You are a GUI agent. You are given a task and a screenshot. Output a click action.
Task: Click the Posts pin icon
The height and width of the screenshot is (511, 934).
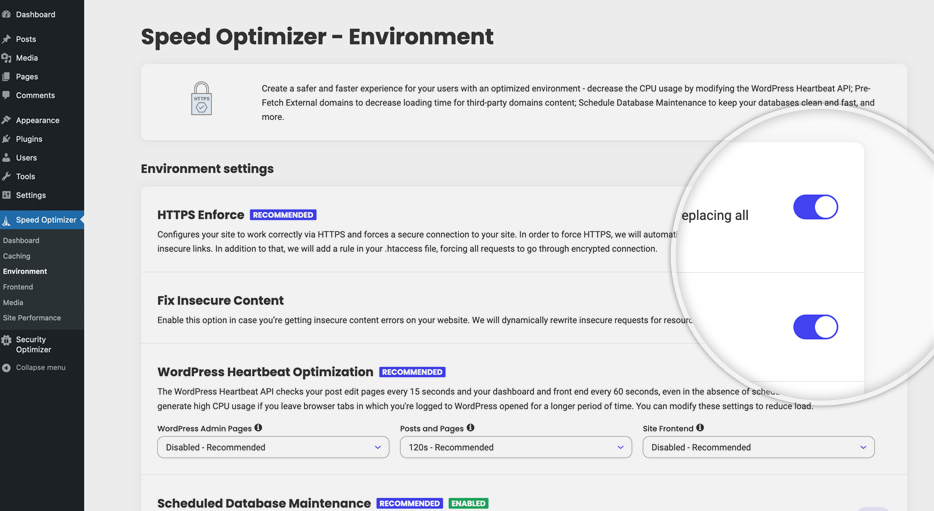[x=6, y=39]
